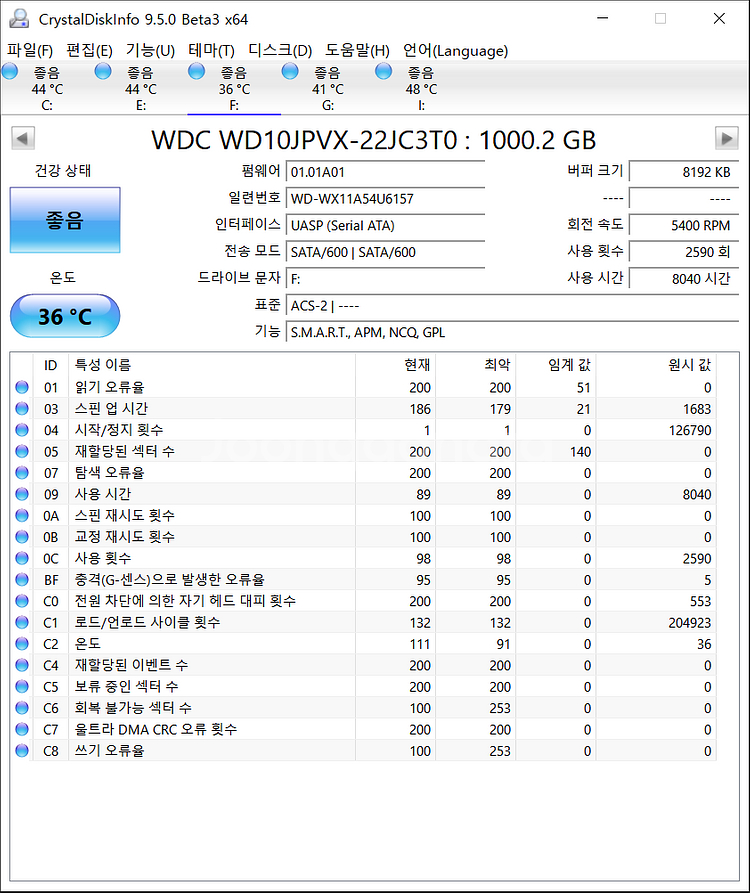750x893 pixels.
Task: Select the 로드/언로드 사이클 횟수 row
Action: coord(363,622)
